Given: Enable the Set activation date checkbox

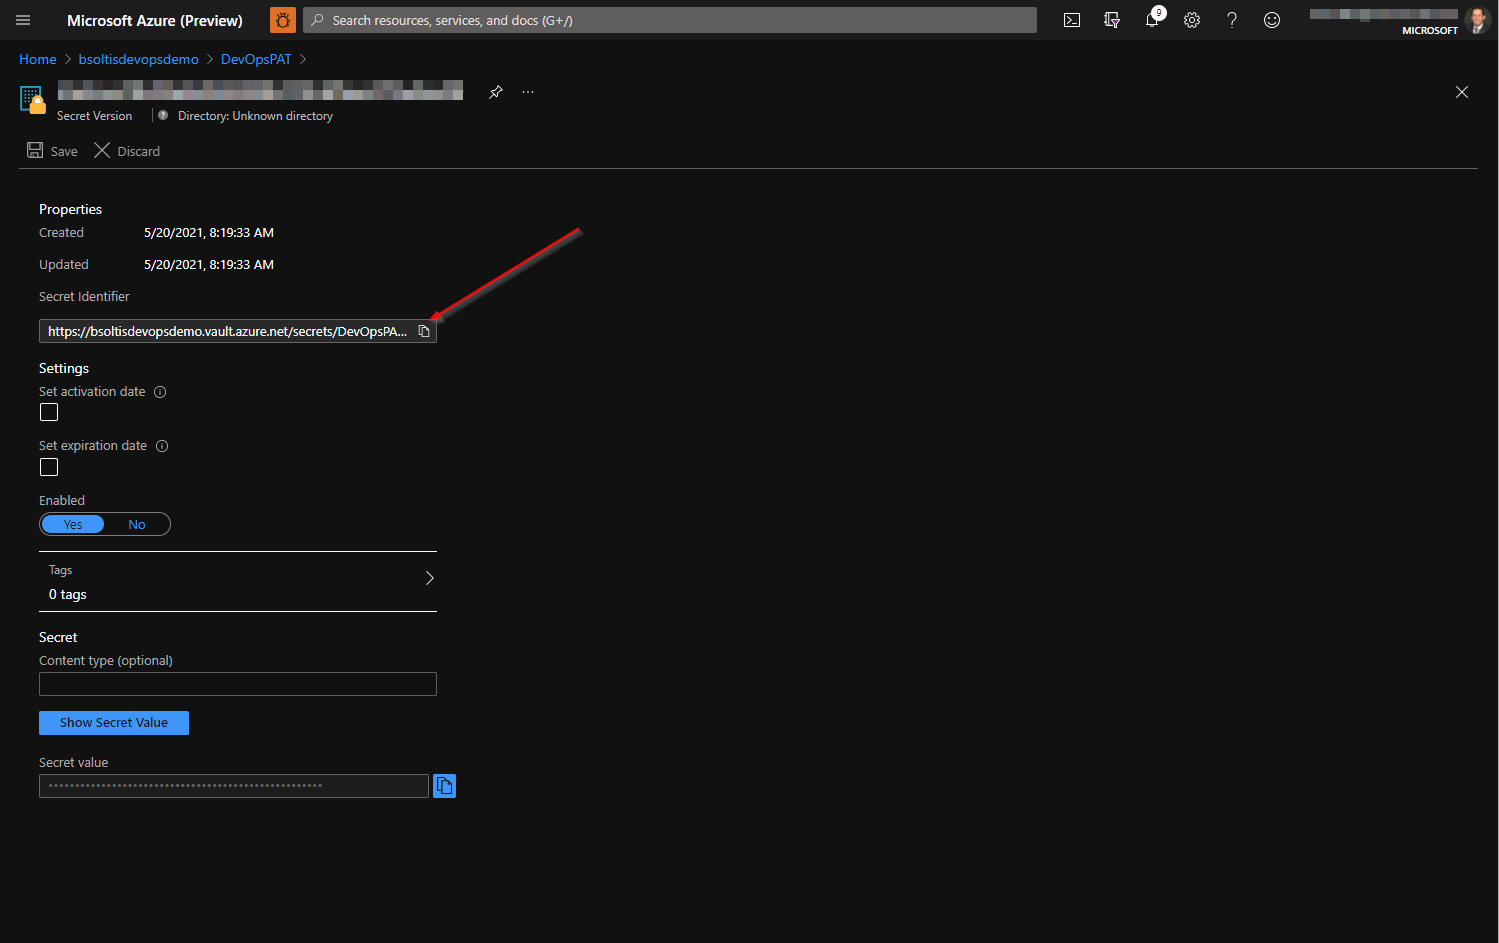Looking at the screenshot, I should 49,413.
